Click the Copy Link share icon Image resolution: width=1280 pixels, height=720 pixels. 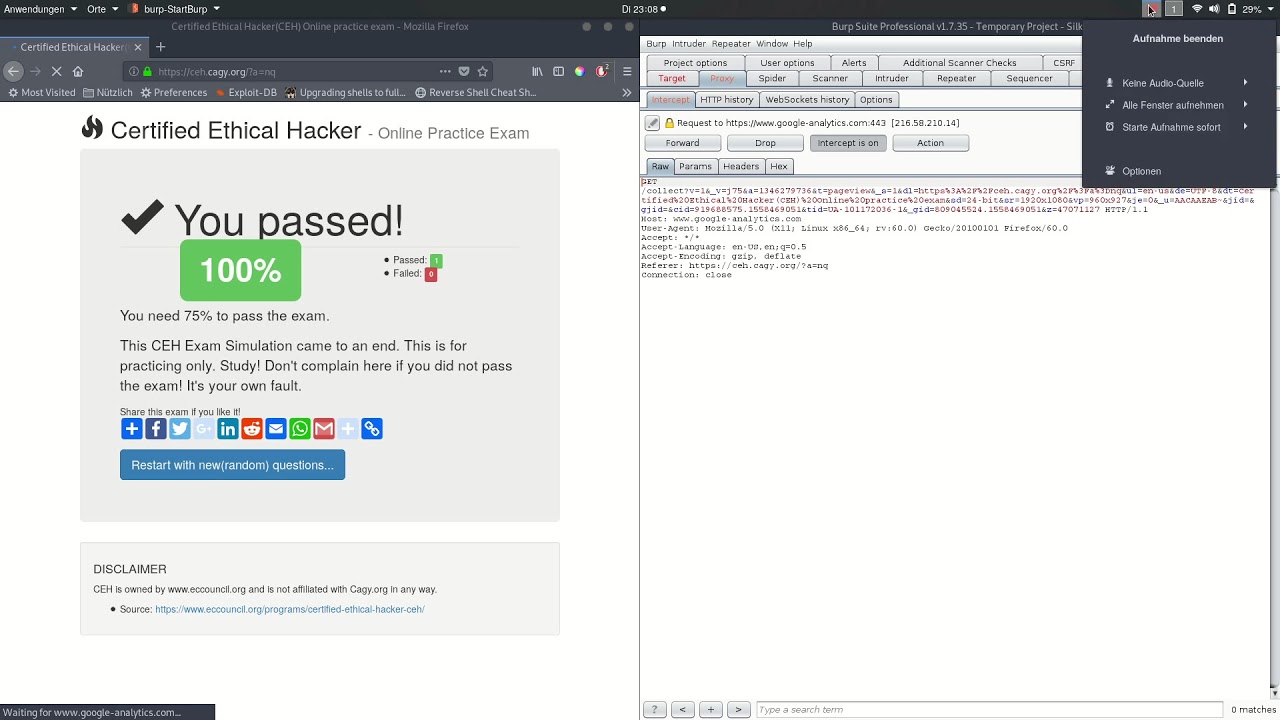point(372,429)
